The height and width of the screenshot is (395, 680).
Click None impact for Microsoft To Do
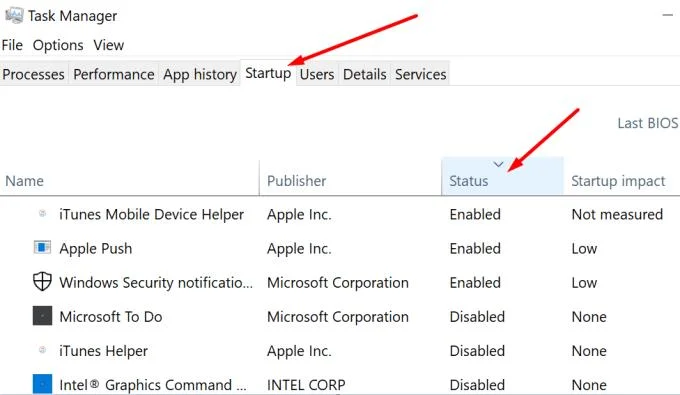pyautogui.click(x=589, y=317)
